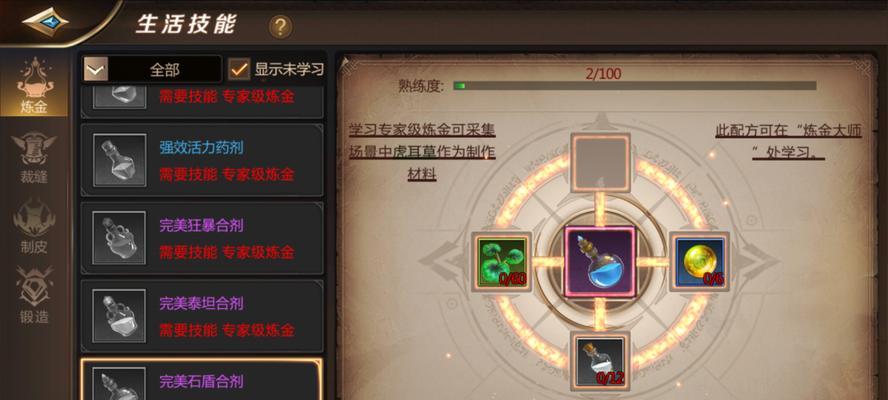Select the 制皮 leatherworking skill icon
The image size is (888, 400).
click(33, 227)
